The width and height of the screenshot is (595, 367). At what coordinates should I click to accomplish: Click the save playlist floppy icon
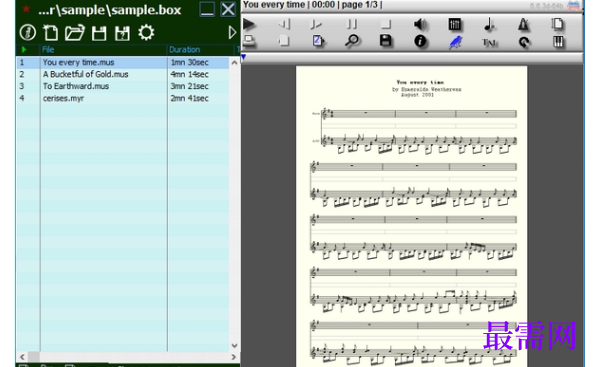99,33
